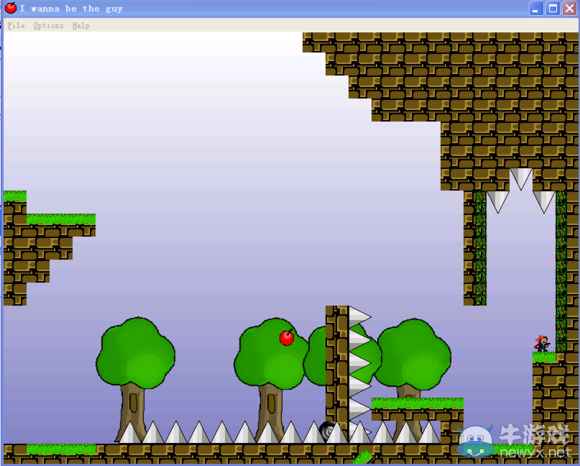Screen dimensions: 580x466
Task: Click the red apple icon in title bar
Action: click(x=11, y=8)
